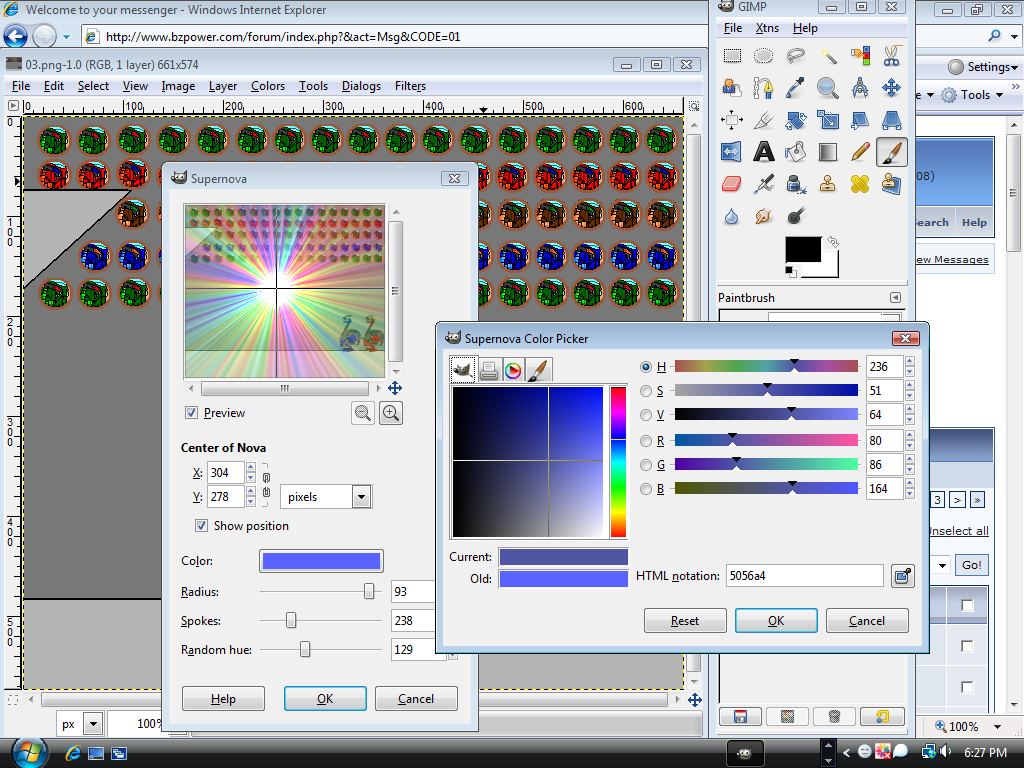
Task: Select the Fuzzy Select magic wand tool
Action: click(828, 56)
